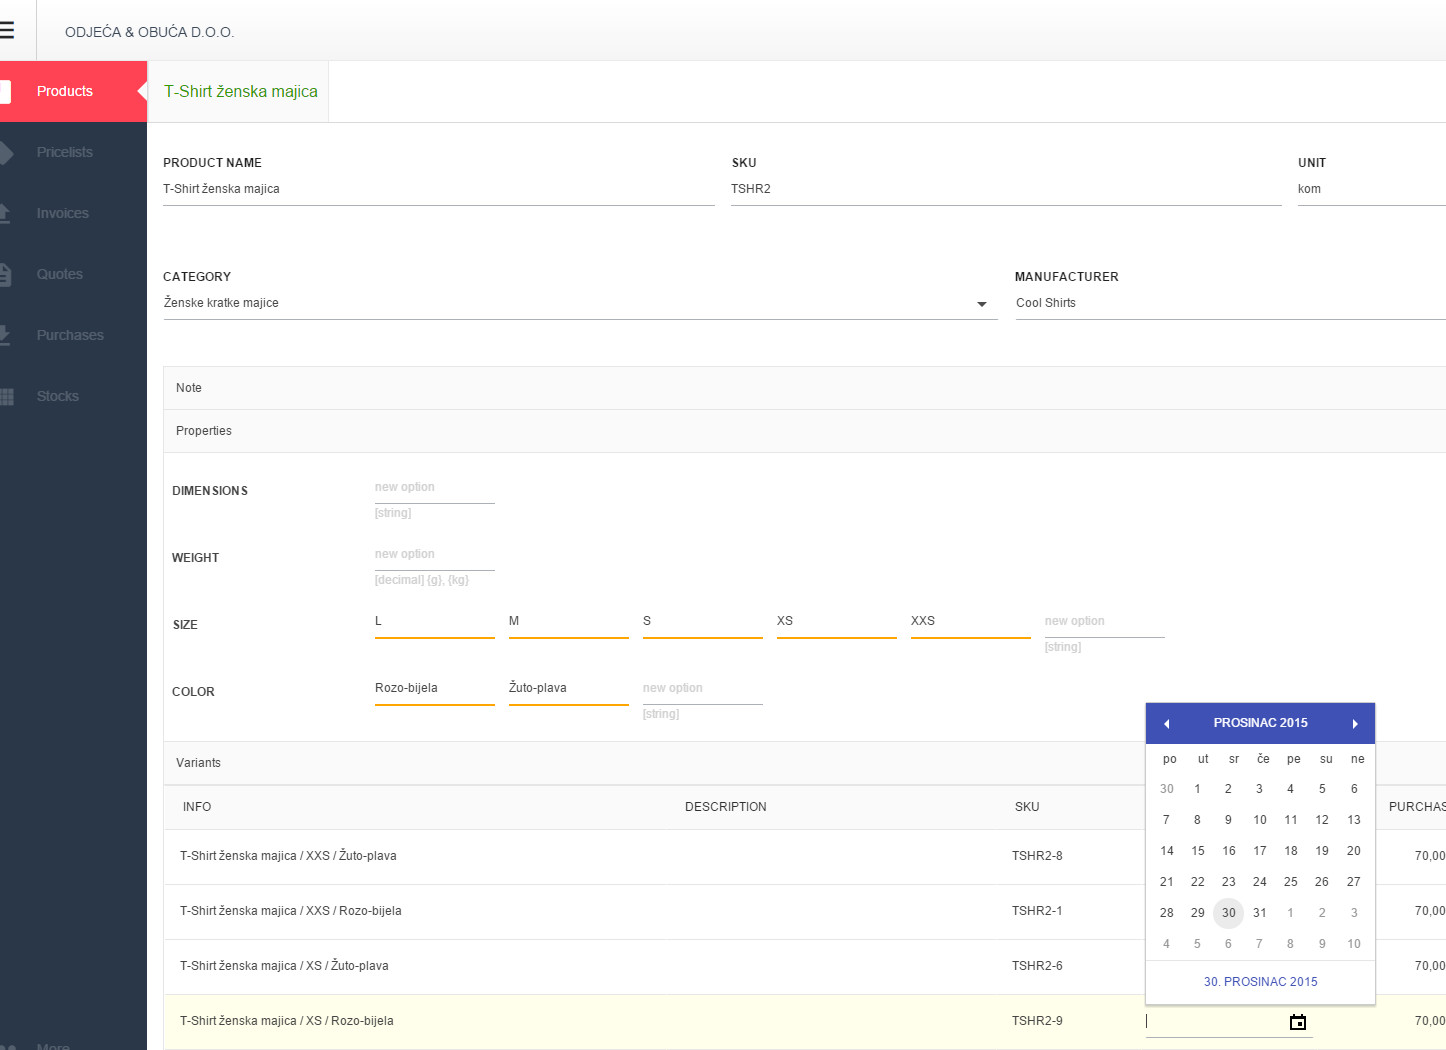1446x1050 pixels.
Task: Click the Quotes document icon
Action: pos(5,274)
